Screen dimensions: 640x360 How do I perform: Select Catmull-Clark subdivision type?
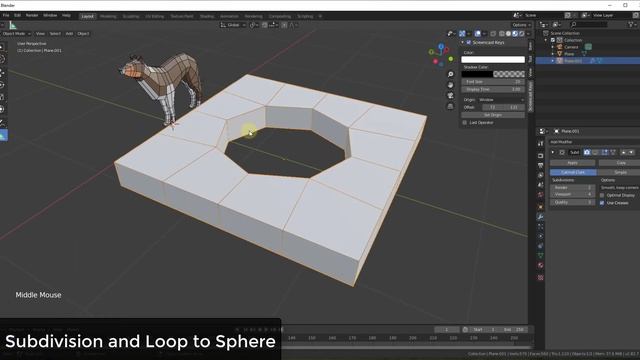[x=573, y=172]
